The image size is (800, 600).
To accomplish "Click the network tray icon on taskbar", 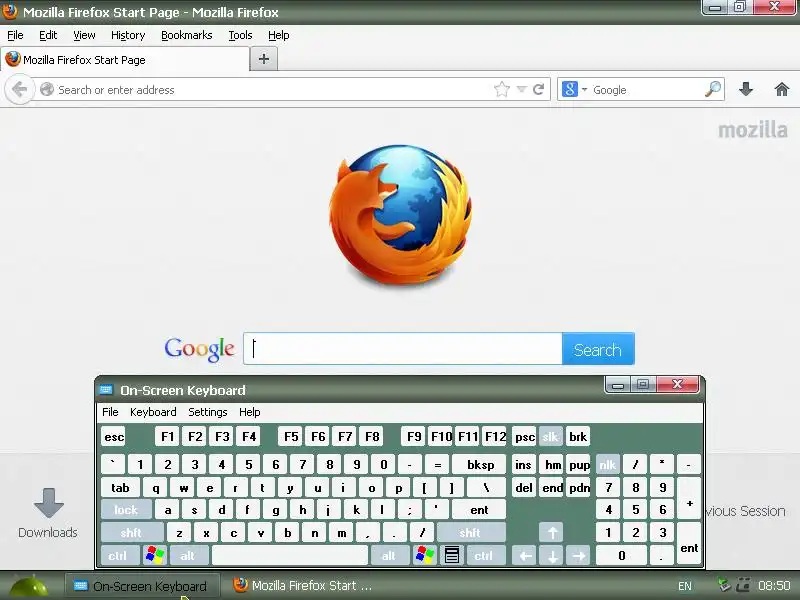I will [x=724, y=585].
